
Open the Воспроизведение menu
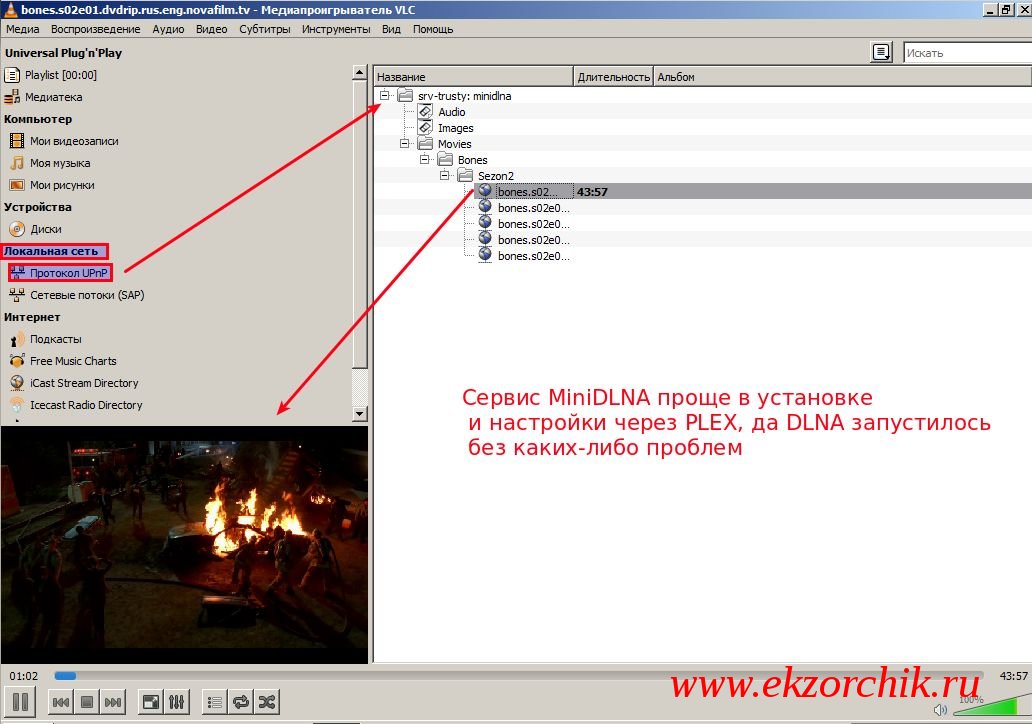(x=95, y=29)
